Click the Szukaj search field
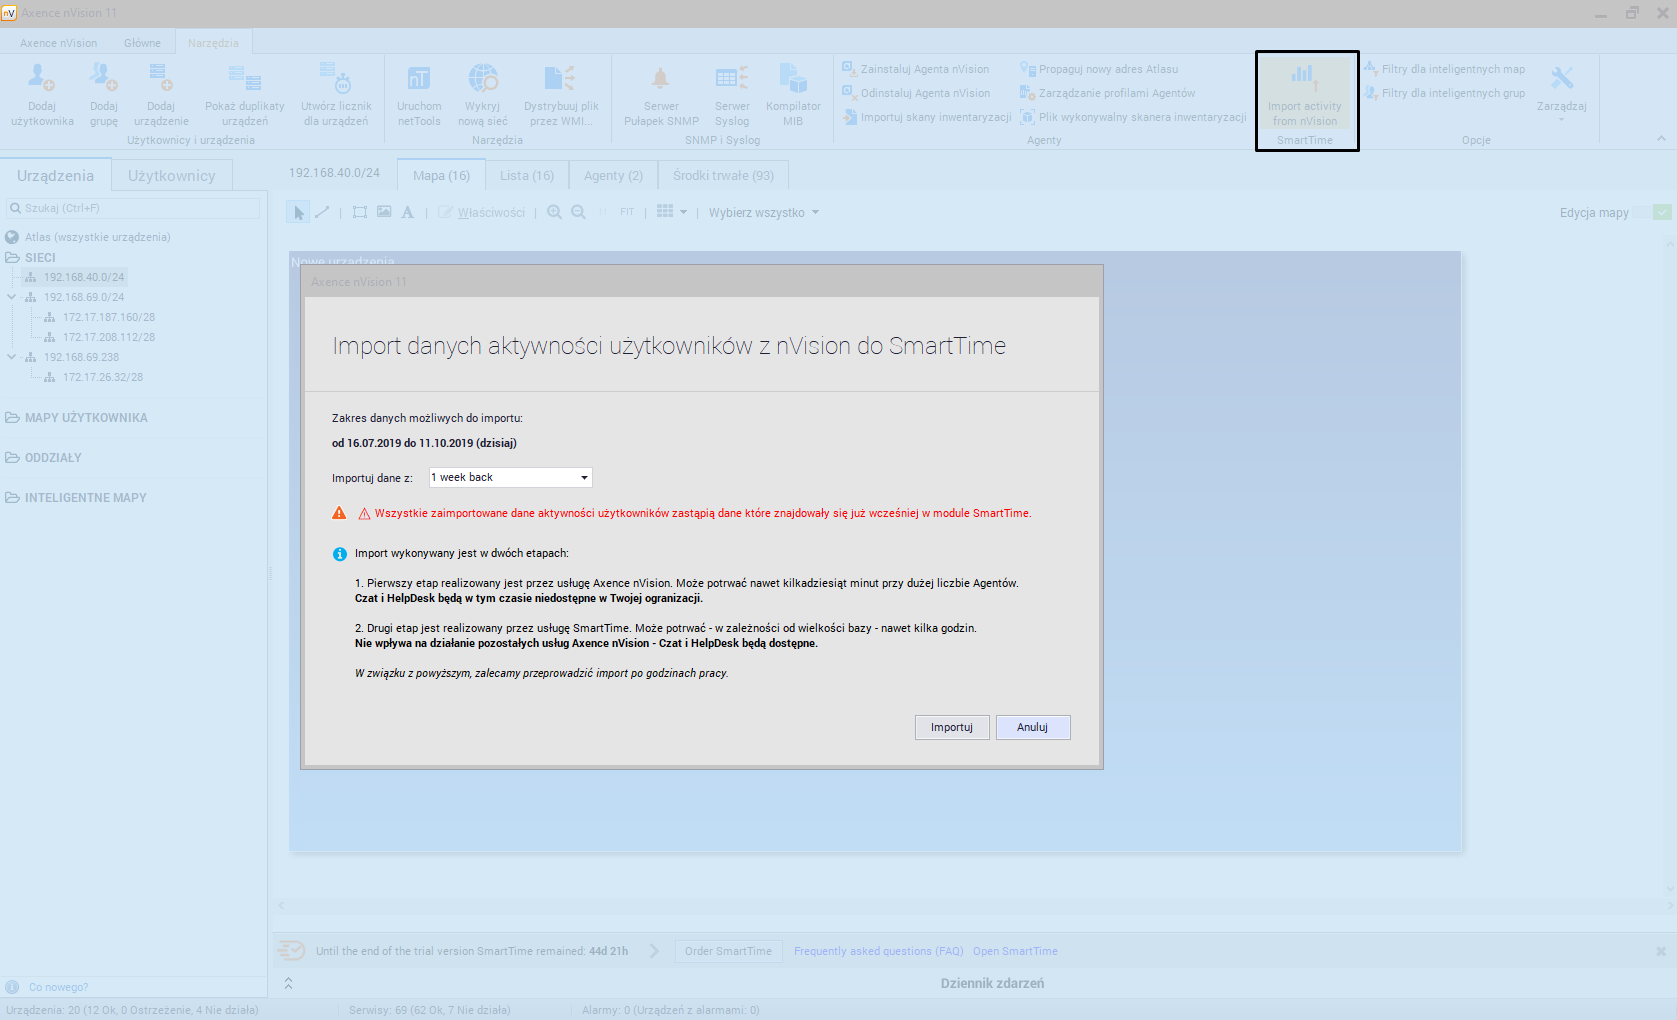Image resolution: width=1677 pixels, height=1020 pixels. [135, 208]
